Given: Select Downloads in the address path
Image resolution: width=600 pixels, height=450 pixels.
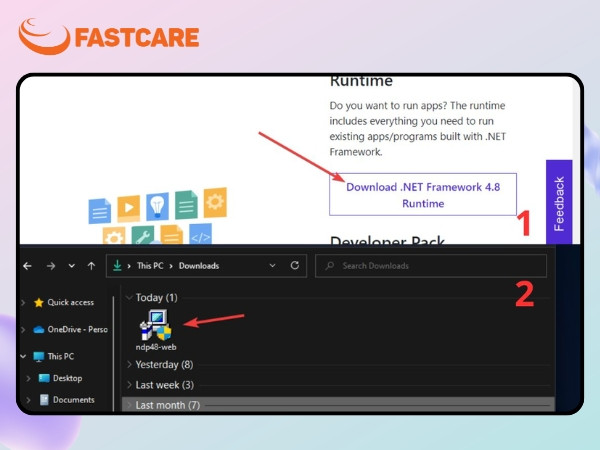Looking at the screenshot, I should coord(199,266).
